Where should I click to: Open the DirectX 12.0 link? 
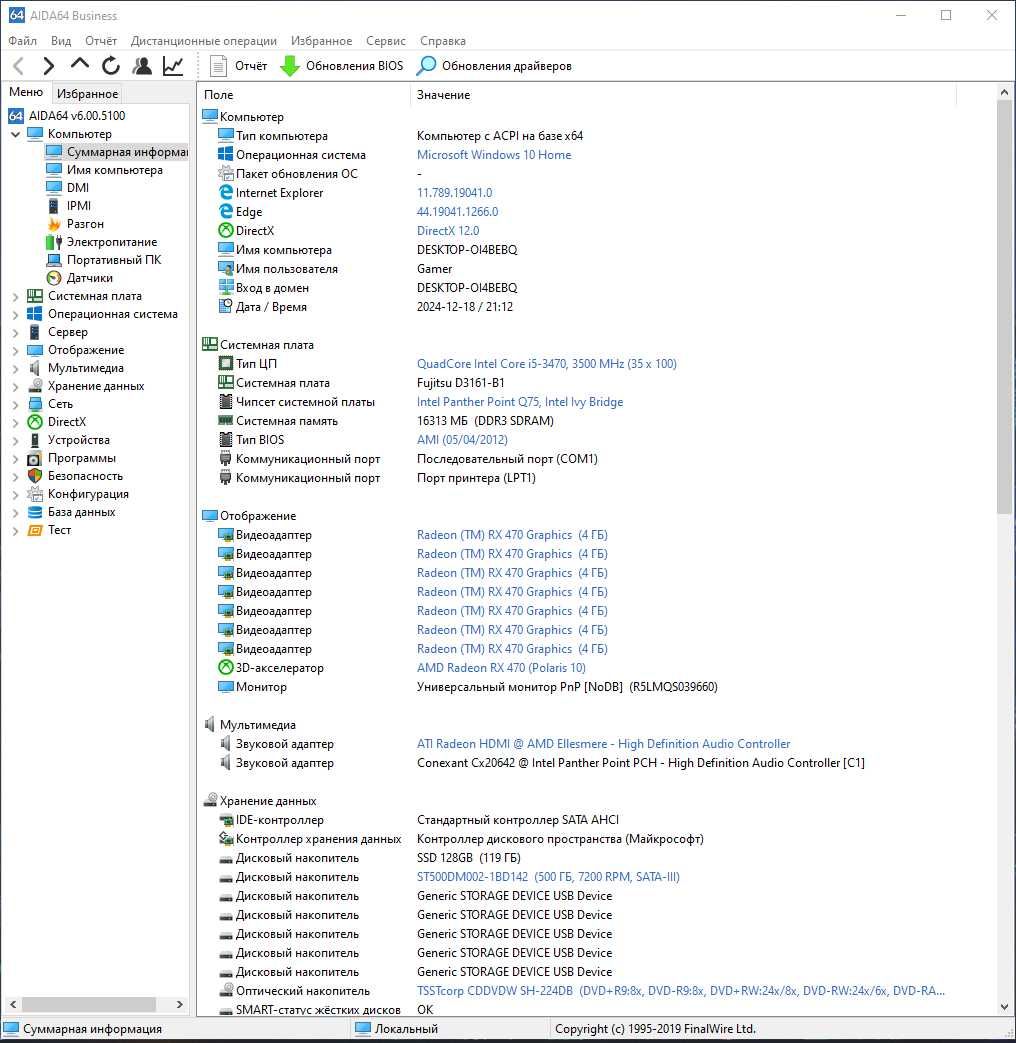pyautogui.click(x=448, y=230)
